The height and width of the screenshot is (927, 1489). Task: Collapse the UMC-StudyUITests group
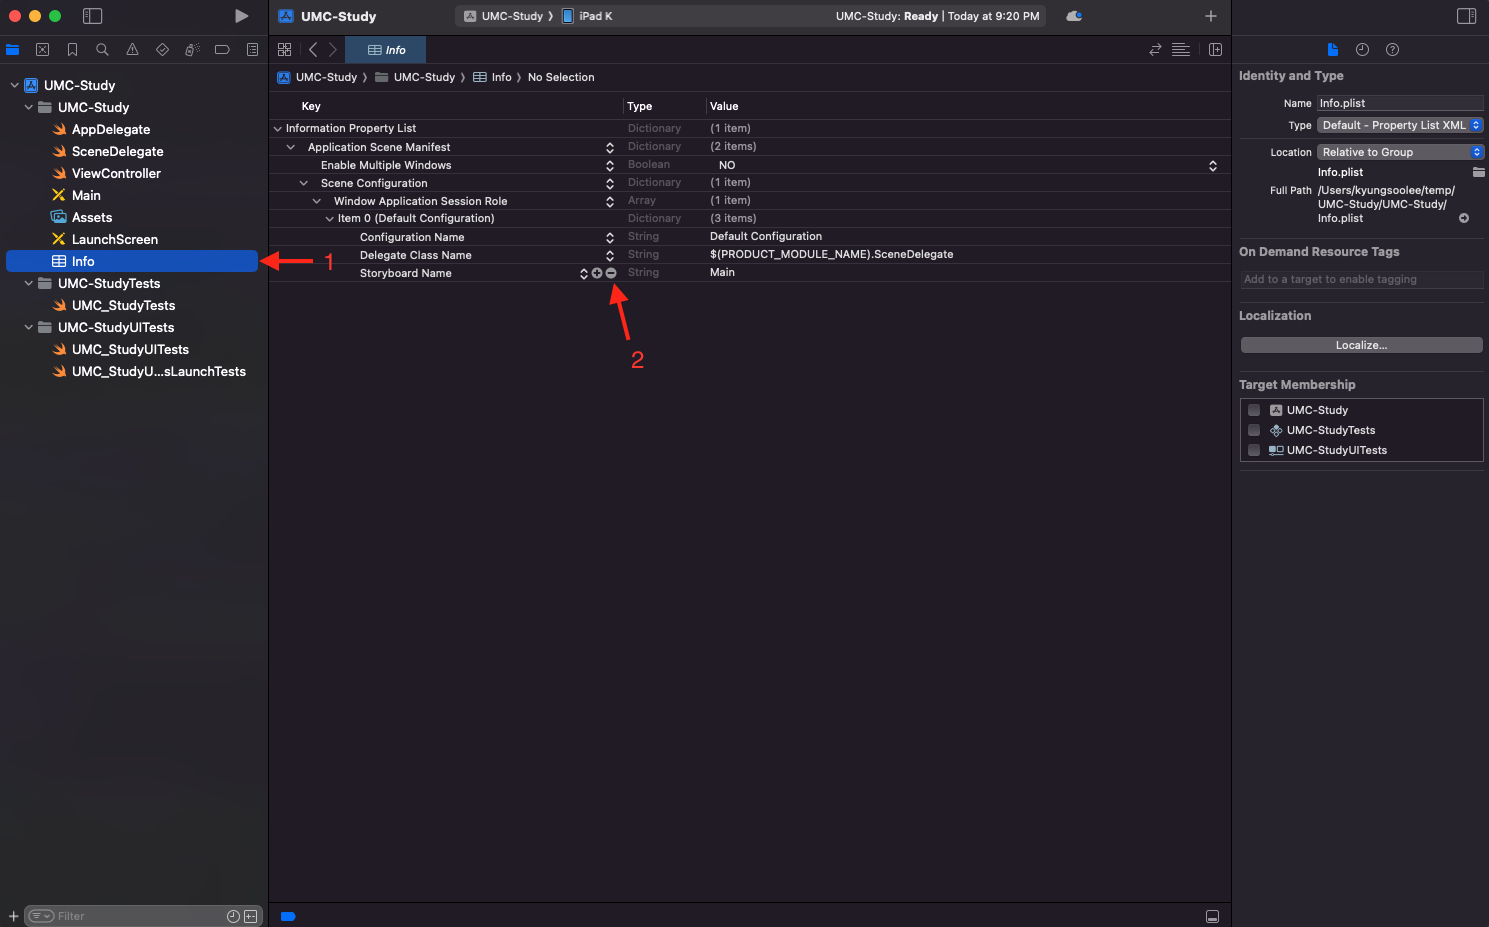pos(29,327)
